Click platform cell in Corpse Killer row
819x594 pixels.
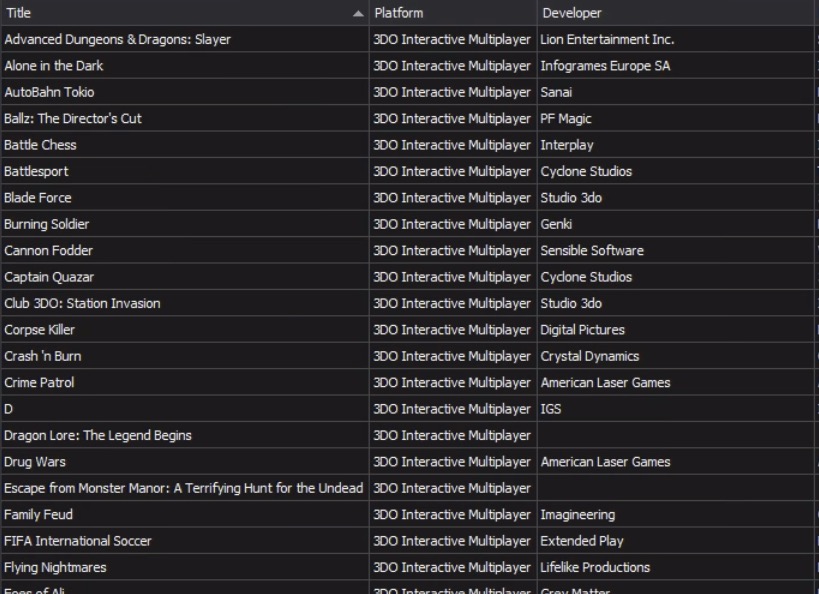pyautogui.click(x=452, y=330)
